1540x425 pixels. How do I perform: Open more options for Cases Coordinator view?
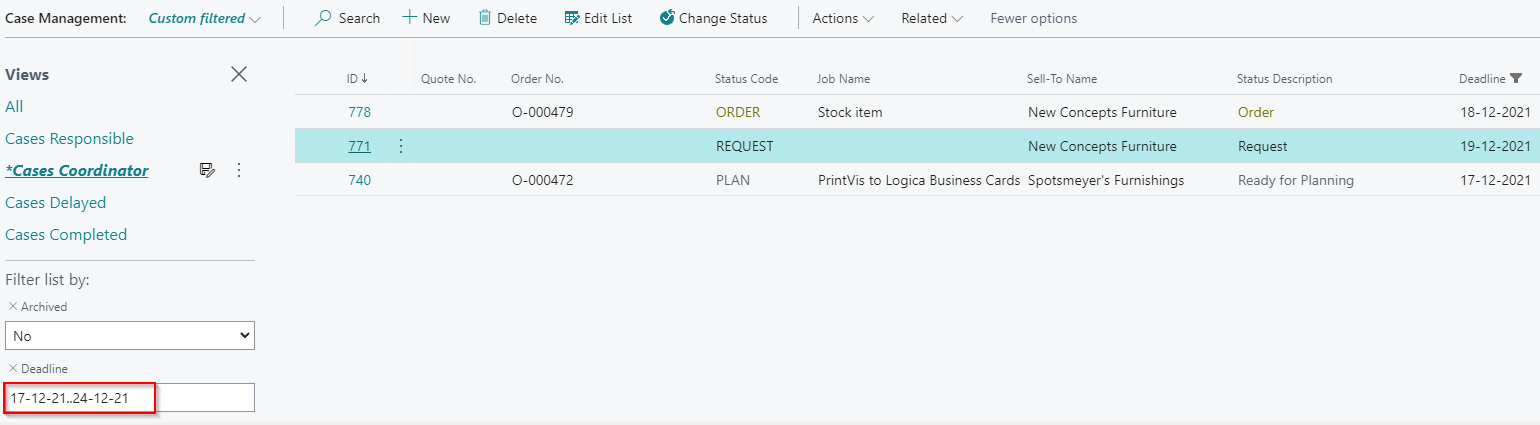tap(239, 170)
